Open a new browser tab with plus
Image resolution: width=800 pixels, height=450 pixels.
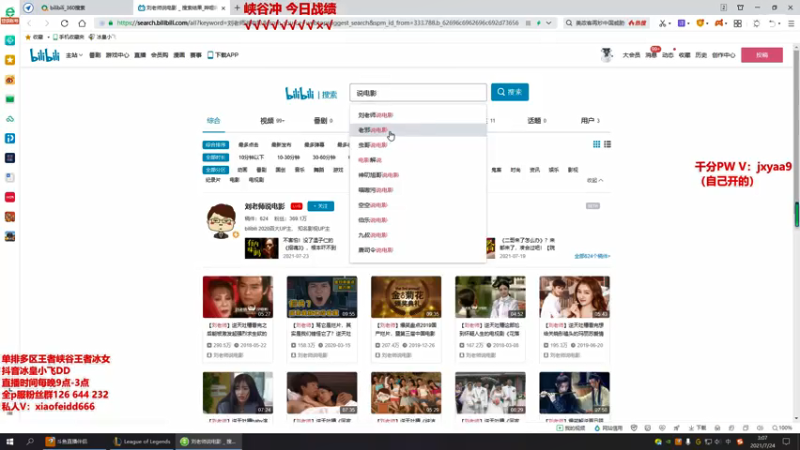point(237,8)
